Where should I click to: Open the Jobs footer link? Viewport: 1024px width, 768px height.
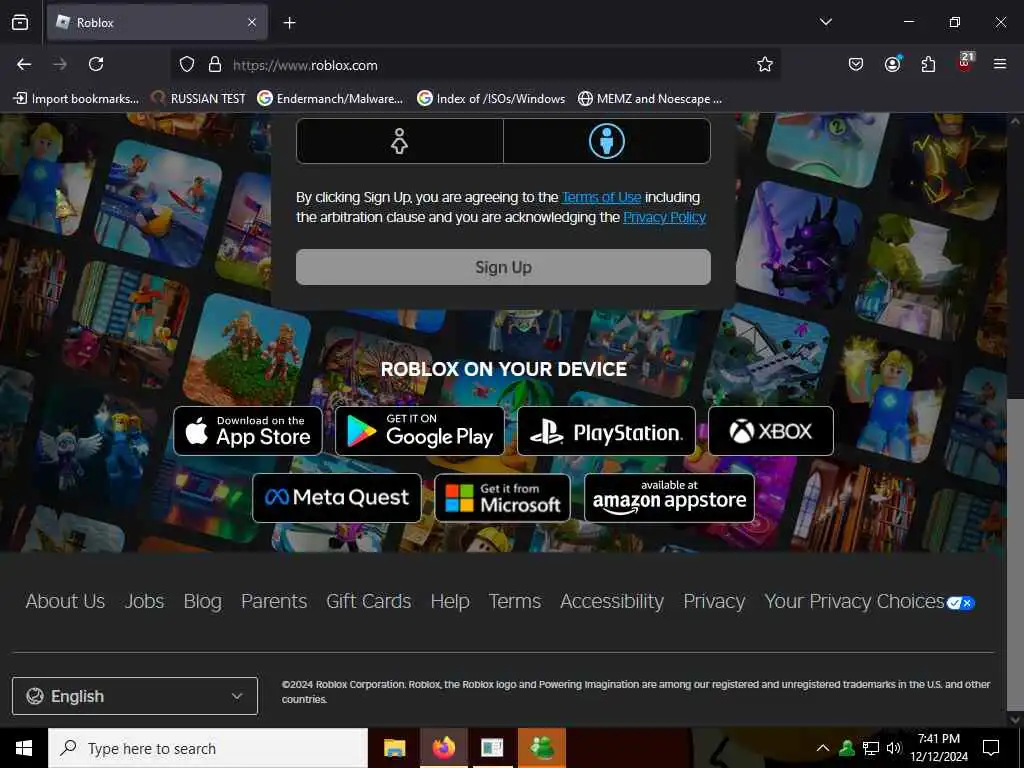click(x=144, y=601)
